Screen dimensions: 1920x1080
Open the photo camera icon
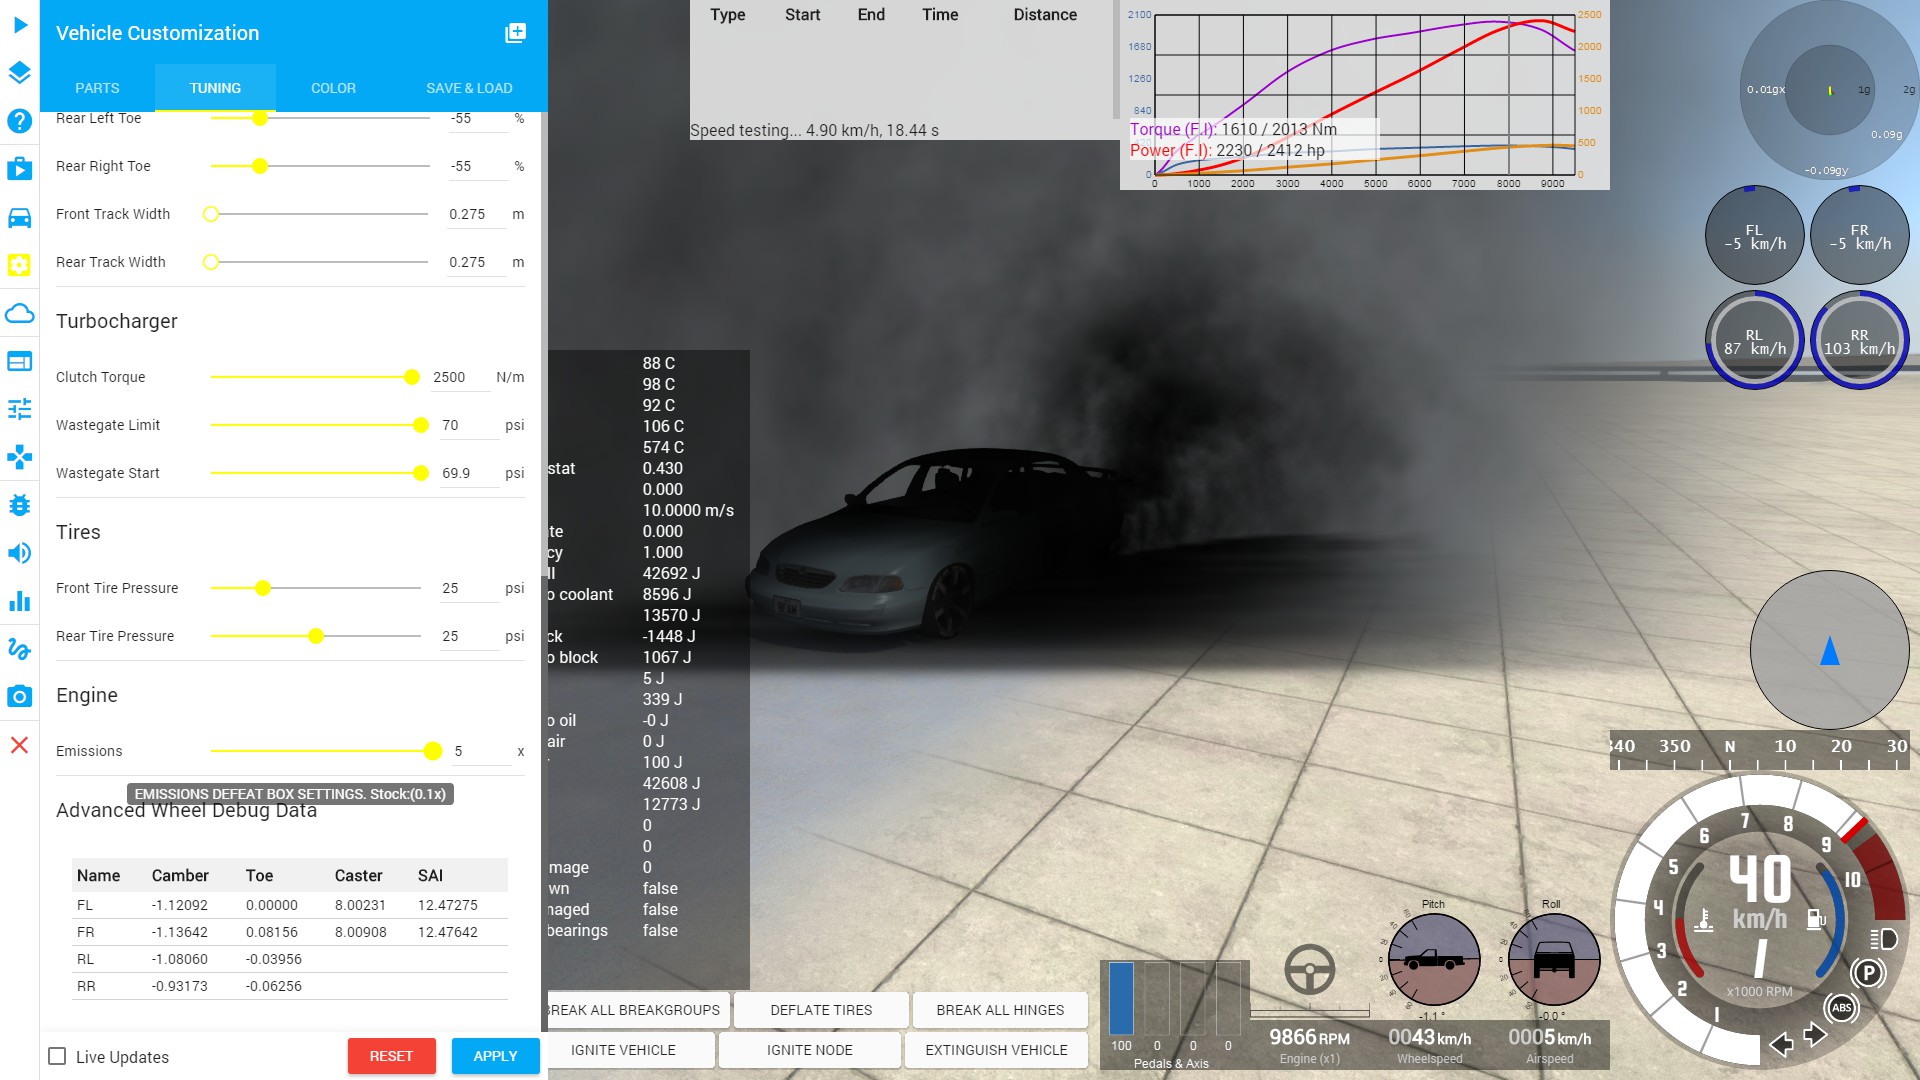20,696
